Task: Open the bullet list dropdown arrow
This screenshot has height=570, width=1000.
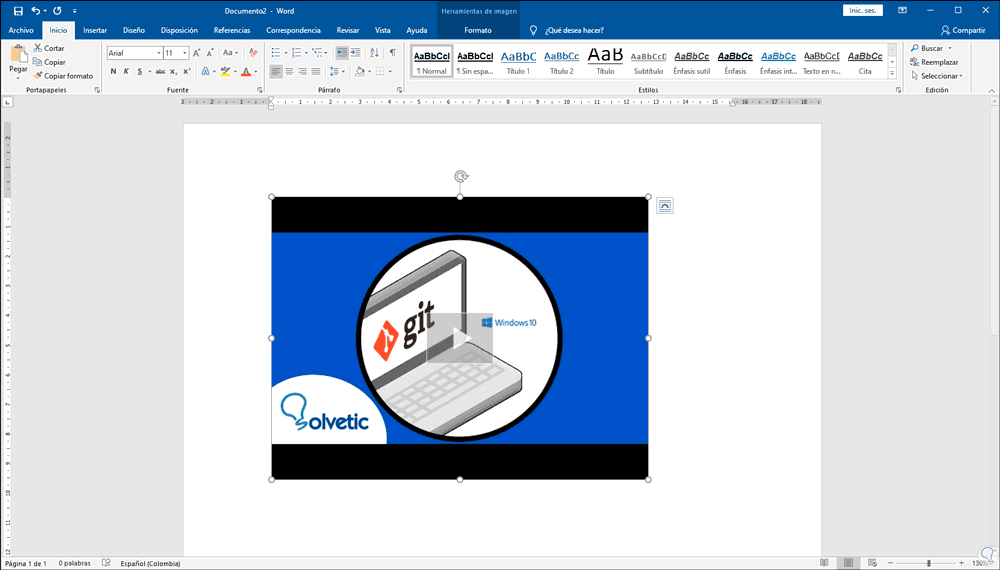Action: click(x=286, y=53)
